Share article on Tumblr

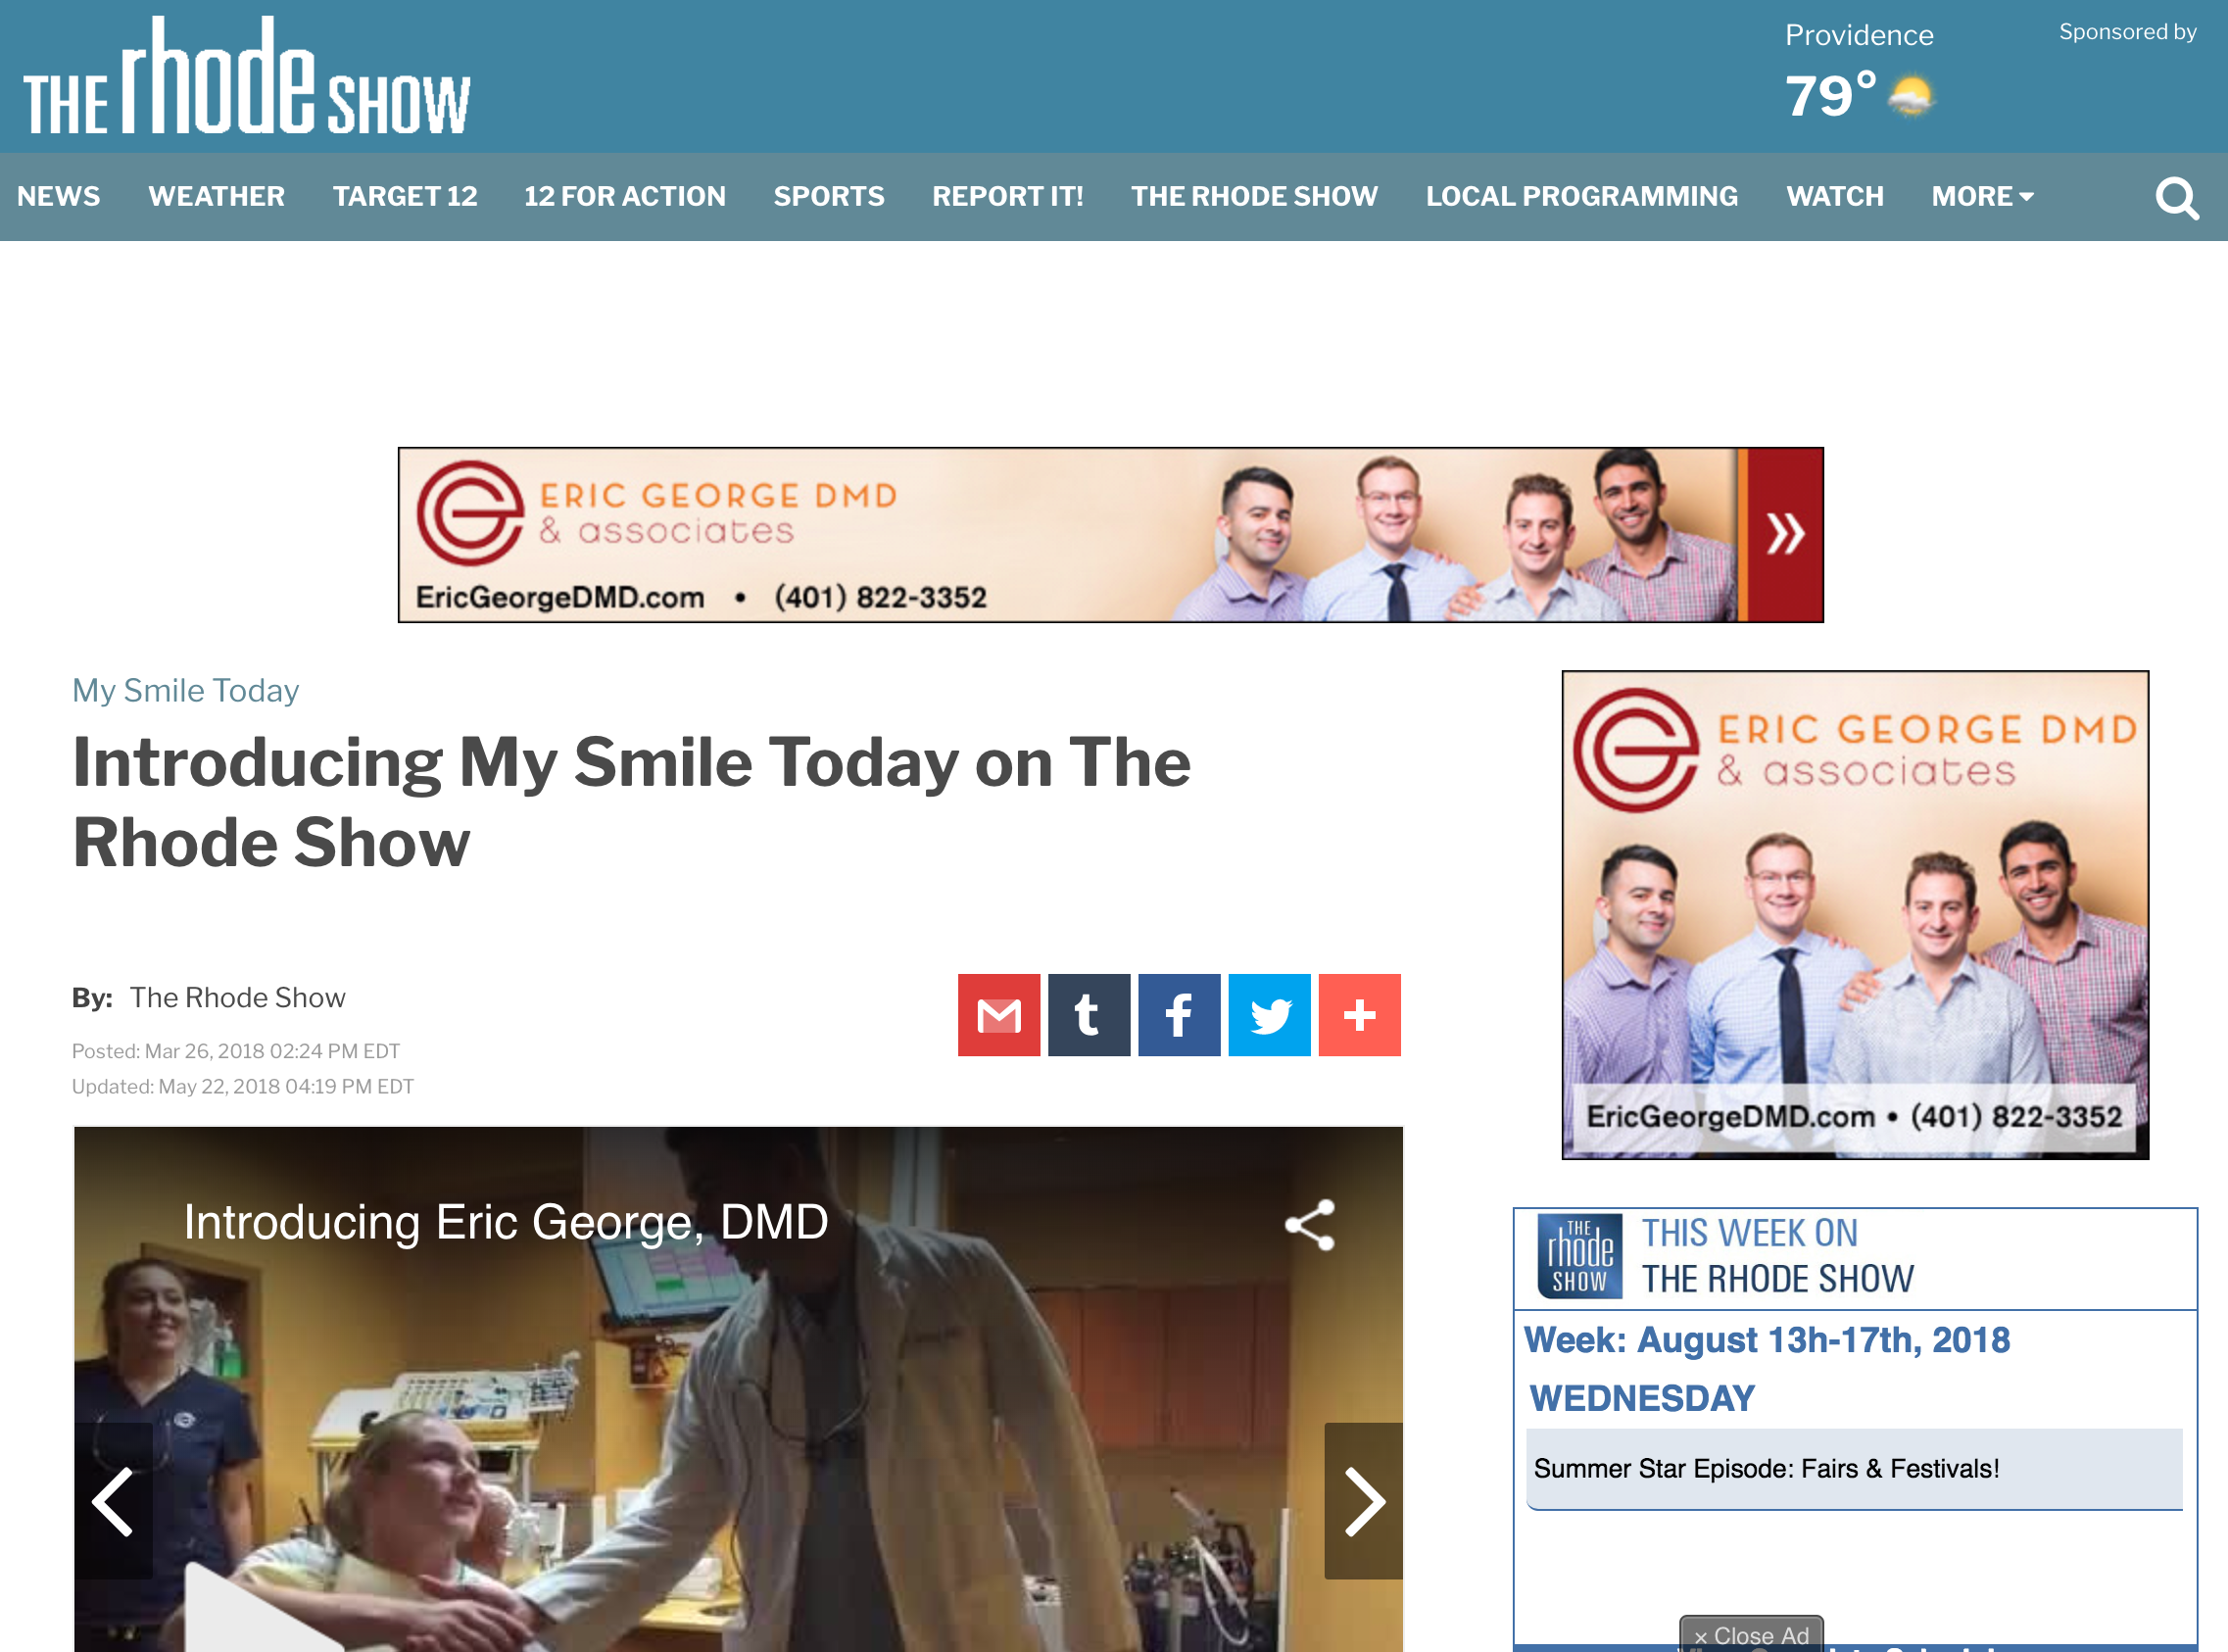[1089, 1015]
